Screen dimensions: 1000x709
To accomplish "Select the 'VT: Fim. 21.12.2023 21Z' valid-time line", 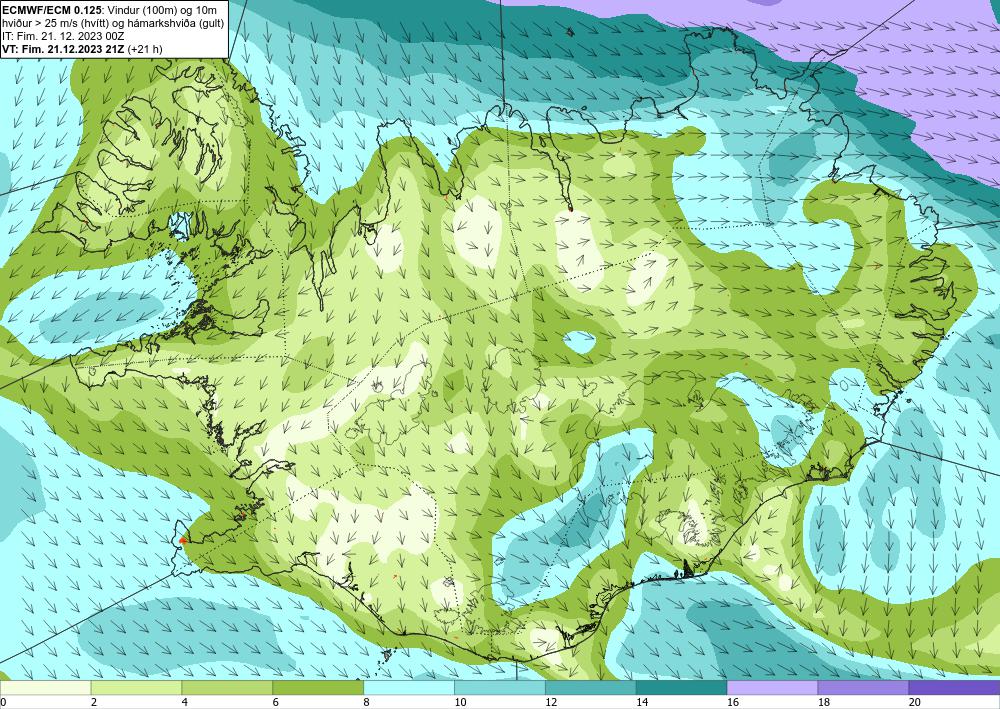I will [x=64, y=49].
